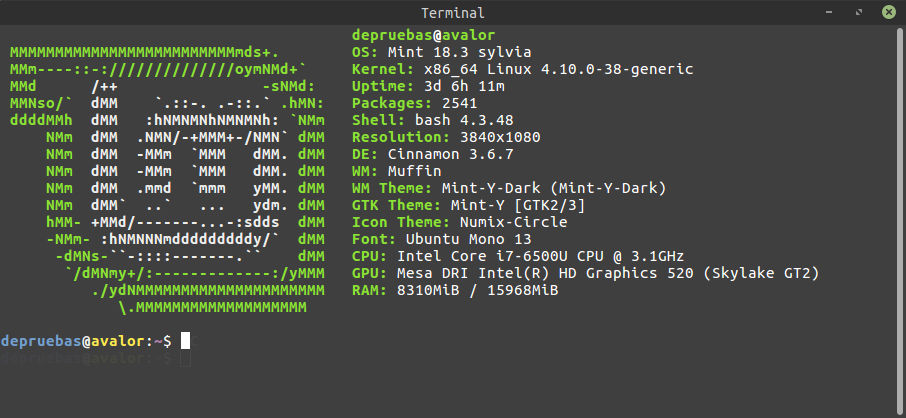This screenshot has width=906, height=418.
Task: Click the Font: Ubuntu Mono 13 line
Action: [441, 239]
